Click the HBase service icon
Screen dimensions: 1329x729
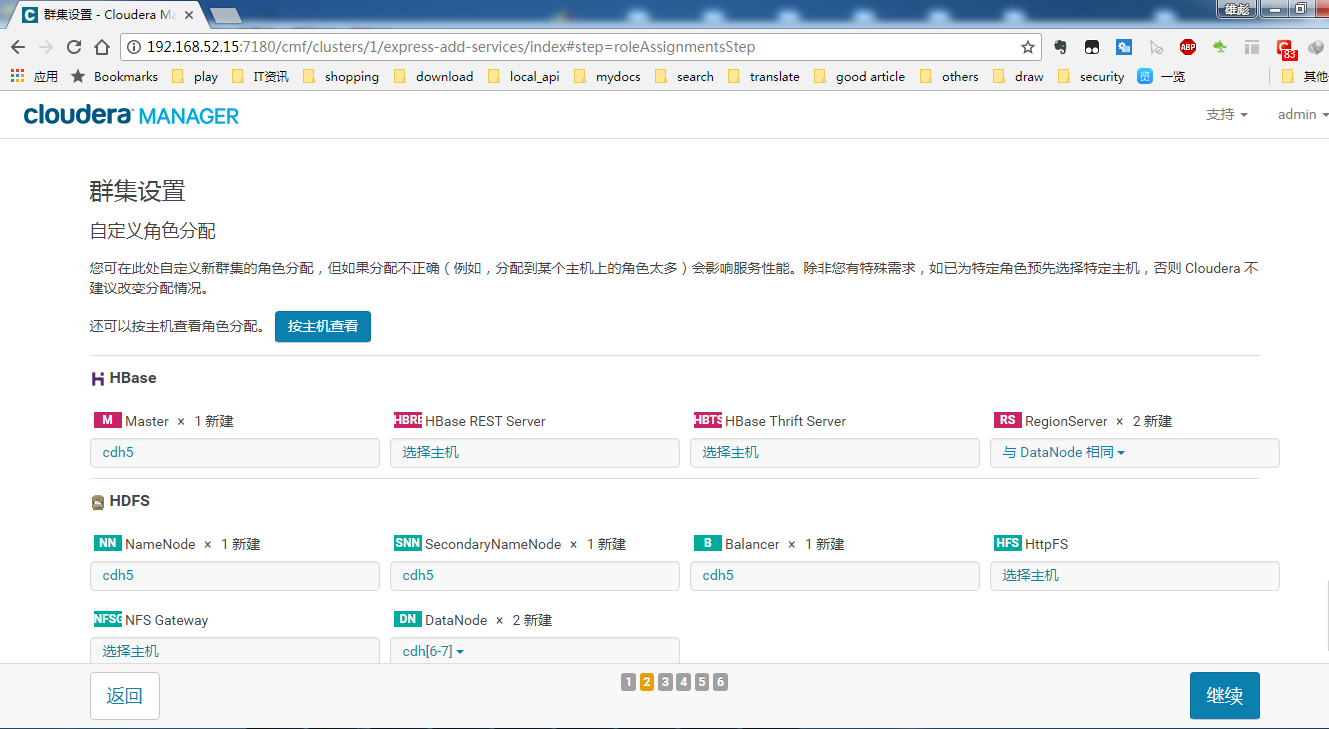pos(97,379)
